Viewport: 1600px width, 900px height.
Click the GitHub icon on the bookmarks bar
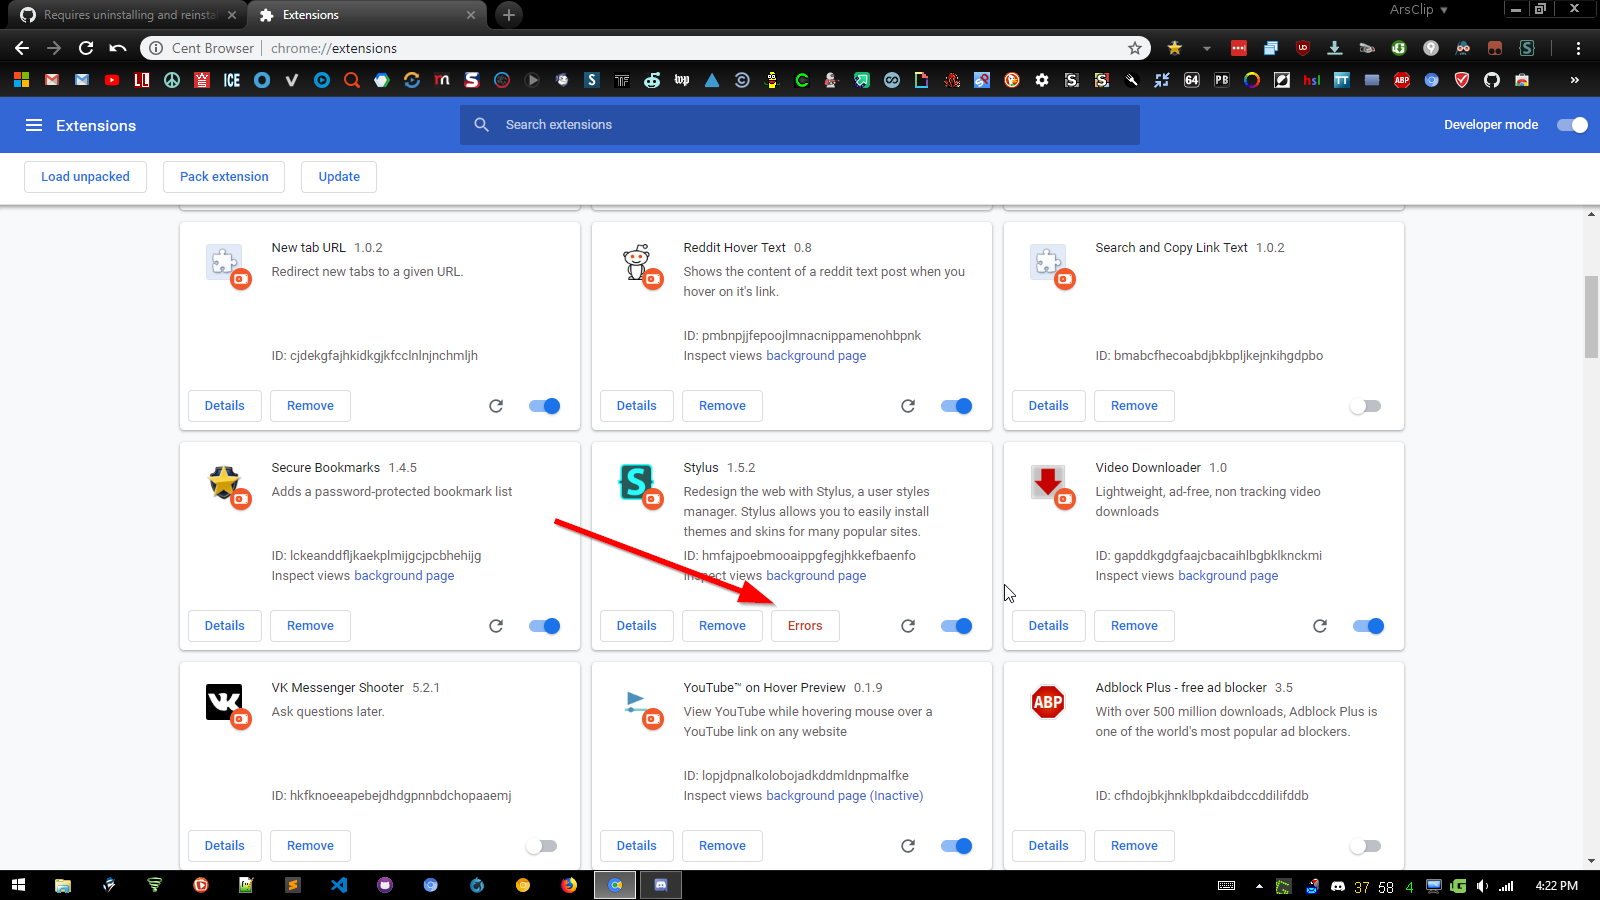pos(1491,80)
